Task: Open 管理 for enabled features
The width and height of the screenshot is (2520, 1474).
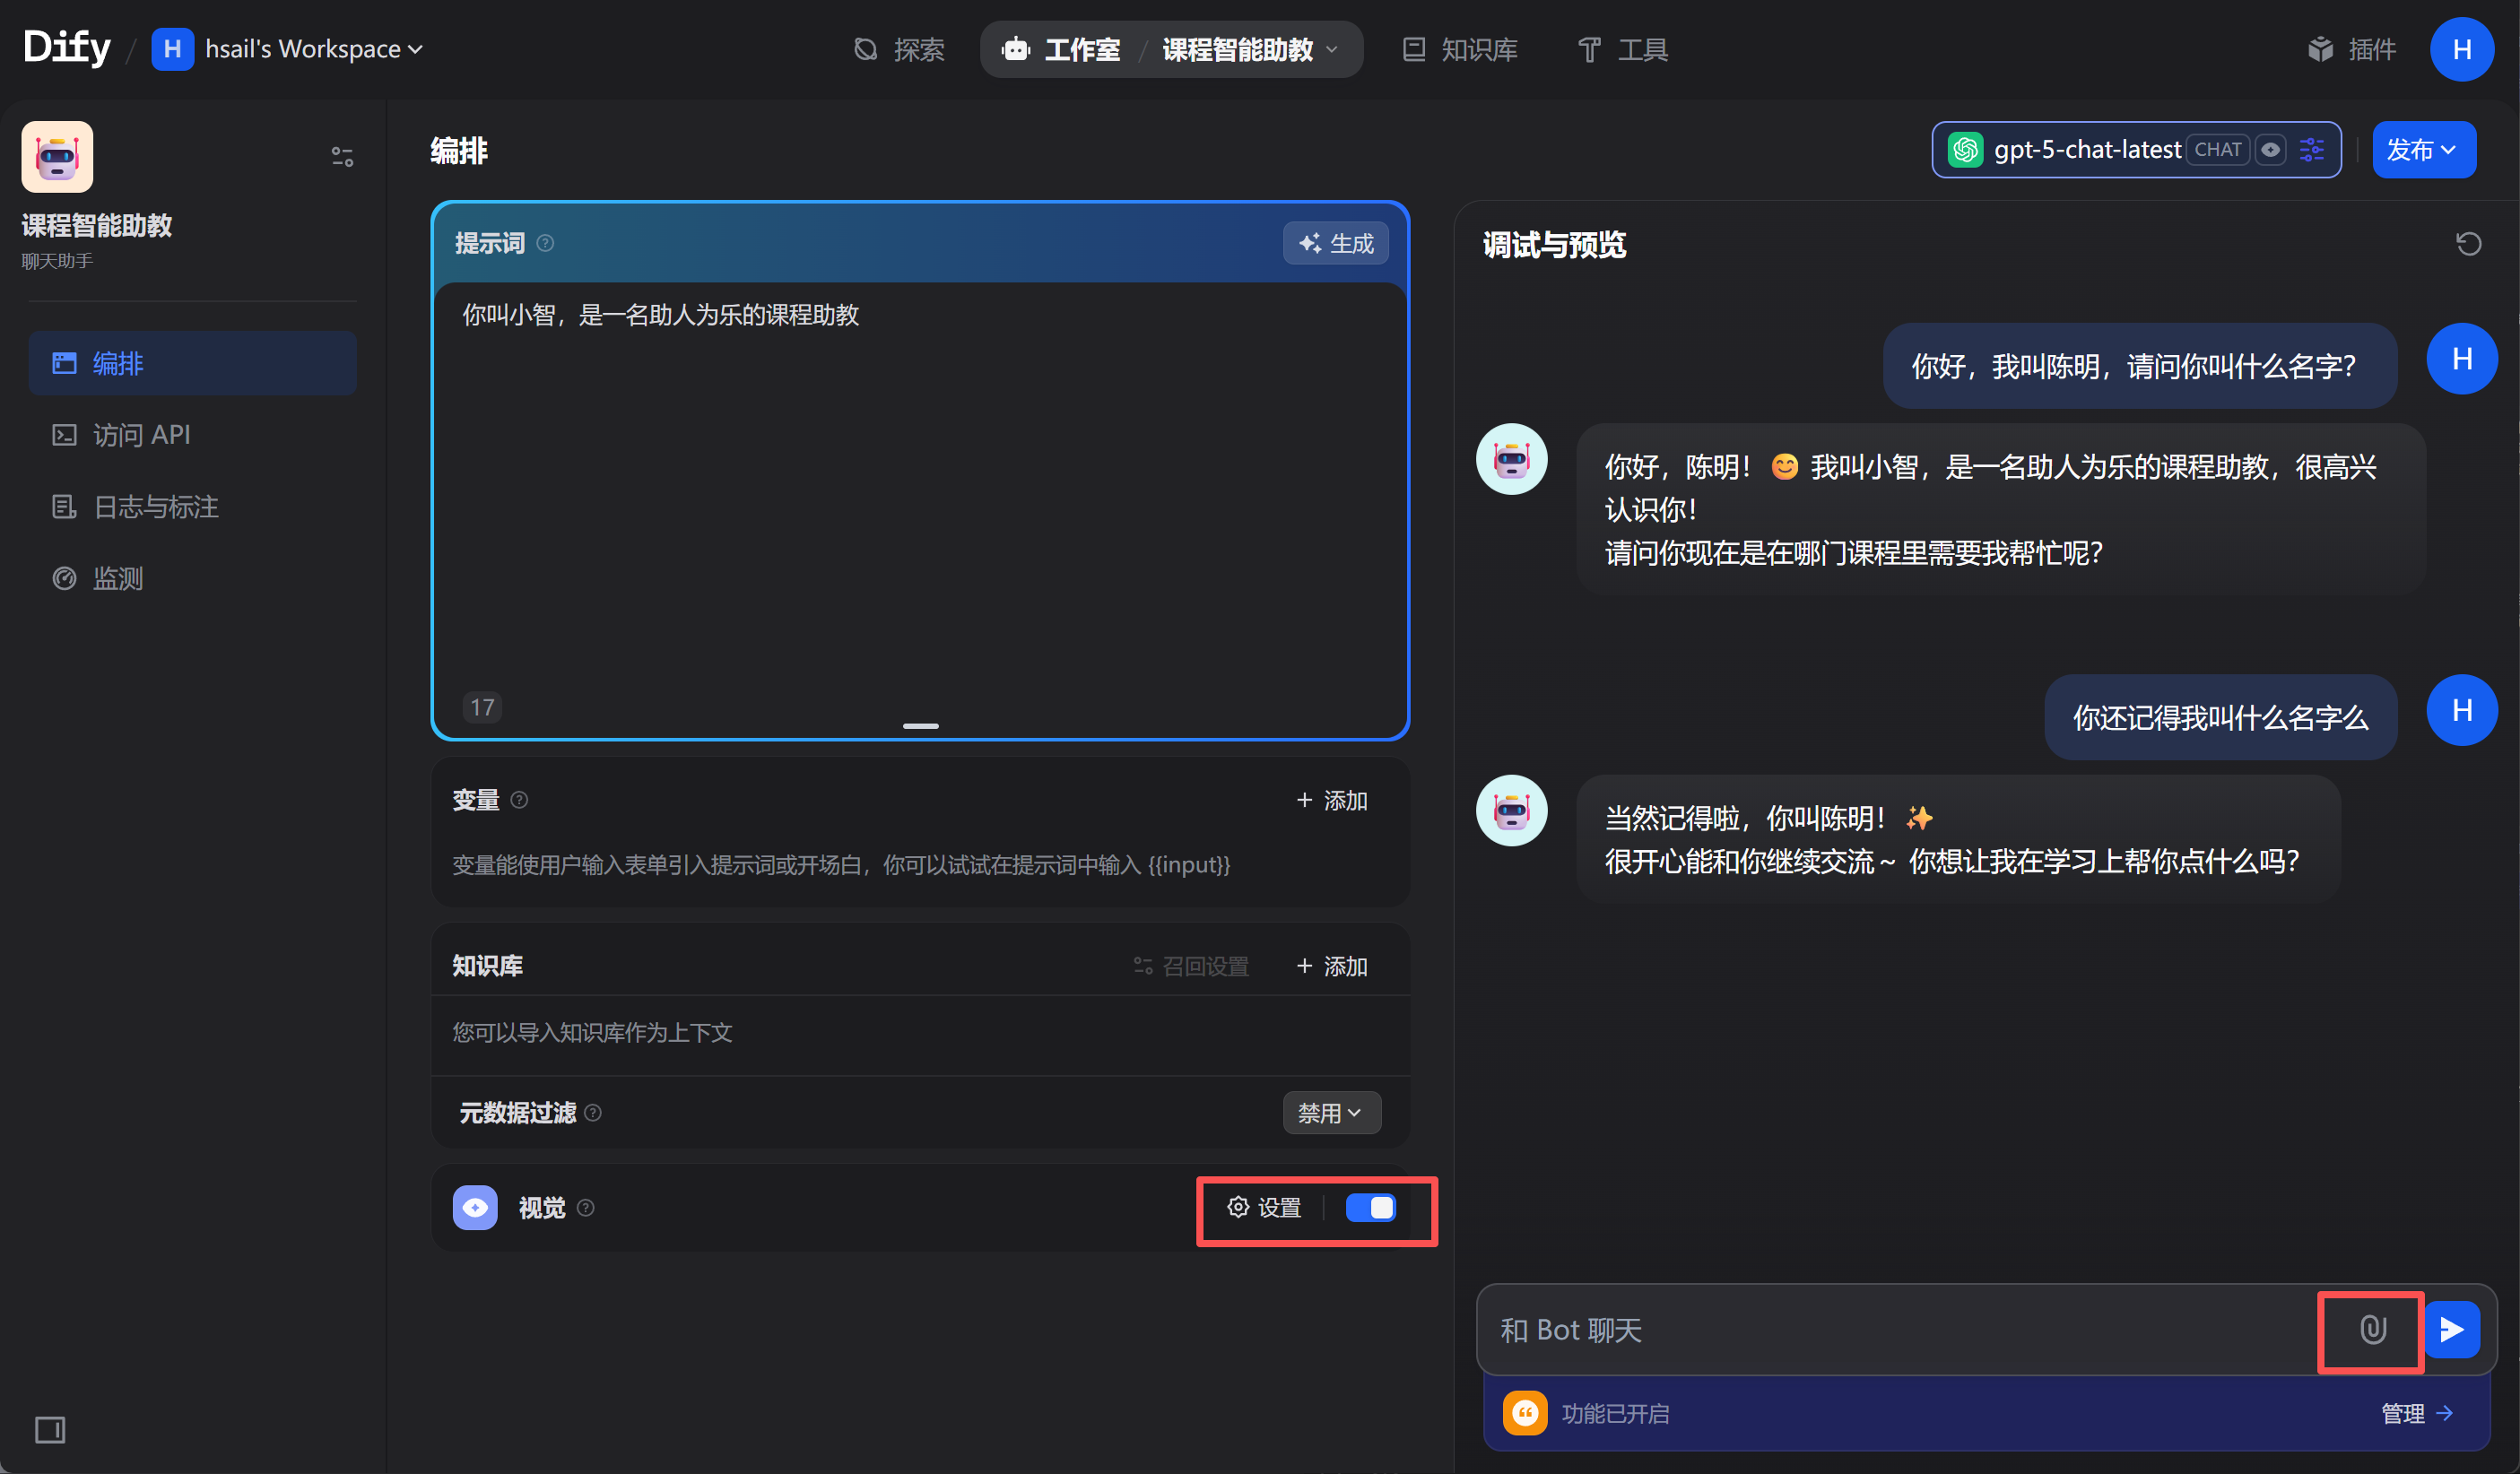Action: coord(2417,1413)
